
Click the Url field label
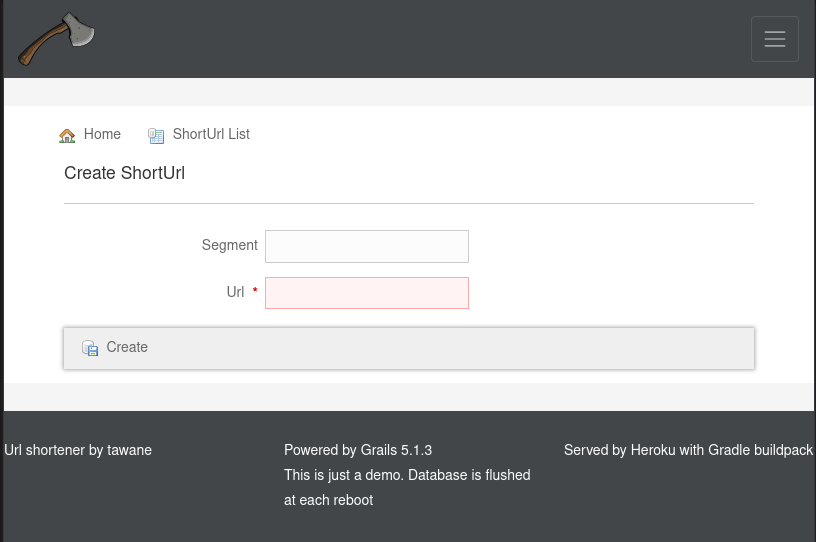click(x=235, y=292)
